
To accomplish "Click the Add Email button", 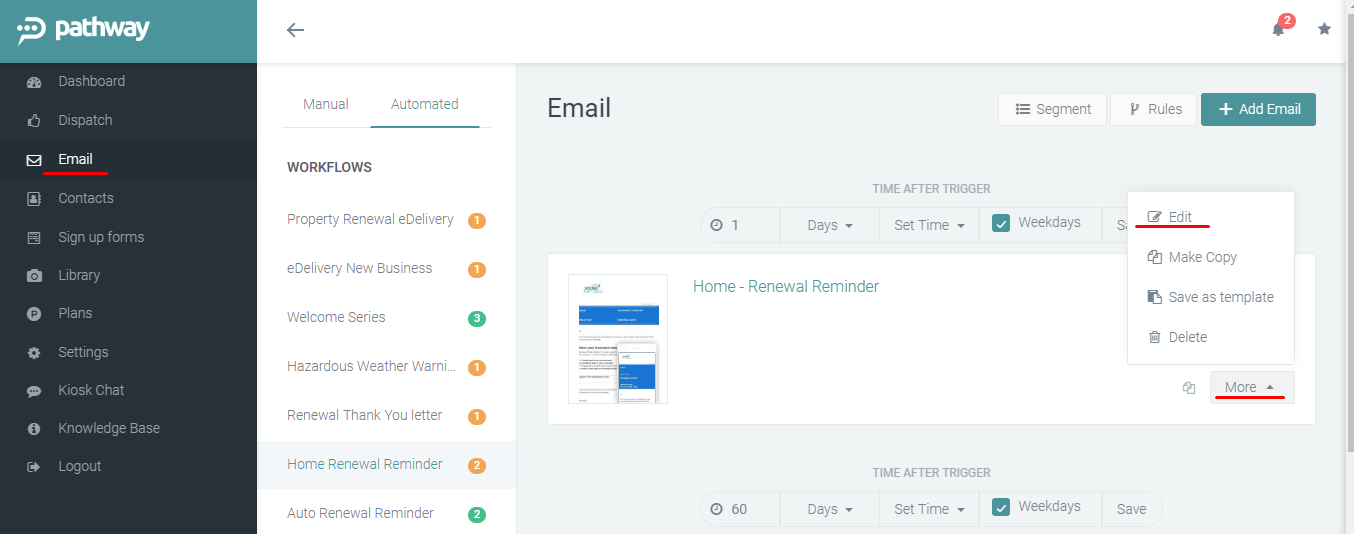I will pos(1258,109).
